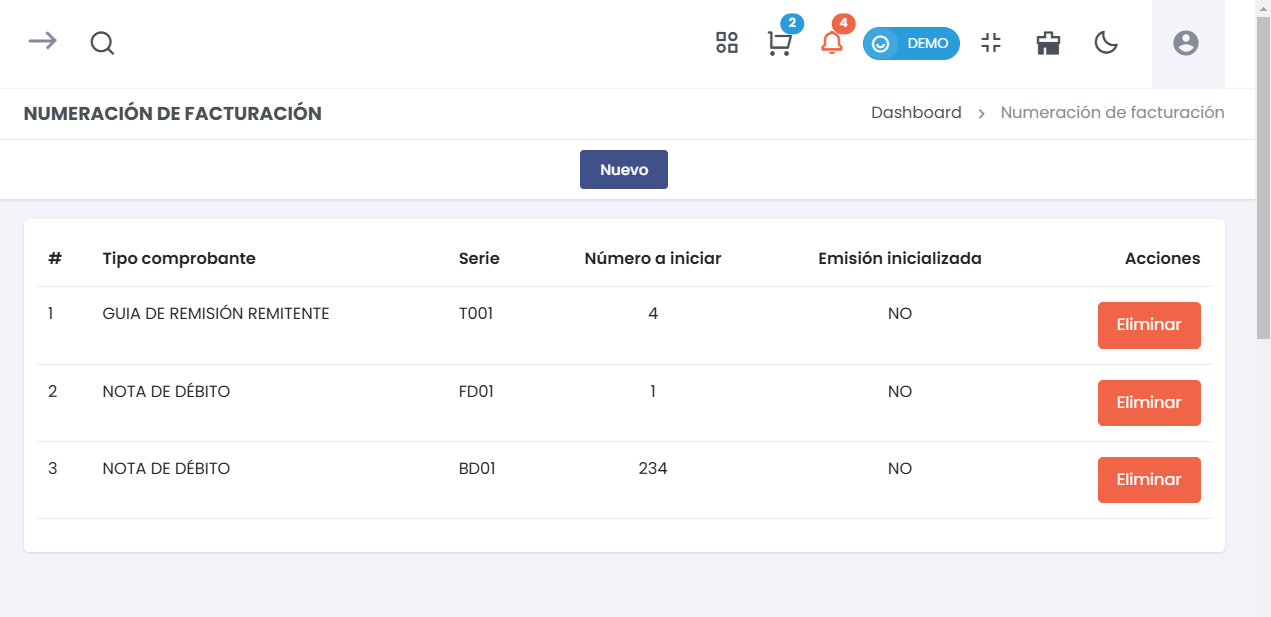Open the notifications bell icon
This screenshot has height=617, width=1271.
831,44
